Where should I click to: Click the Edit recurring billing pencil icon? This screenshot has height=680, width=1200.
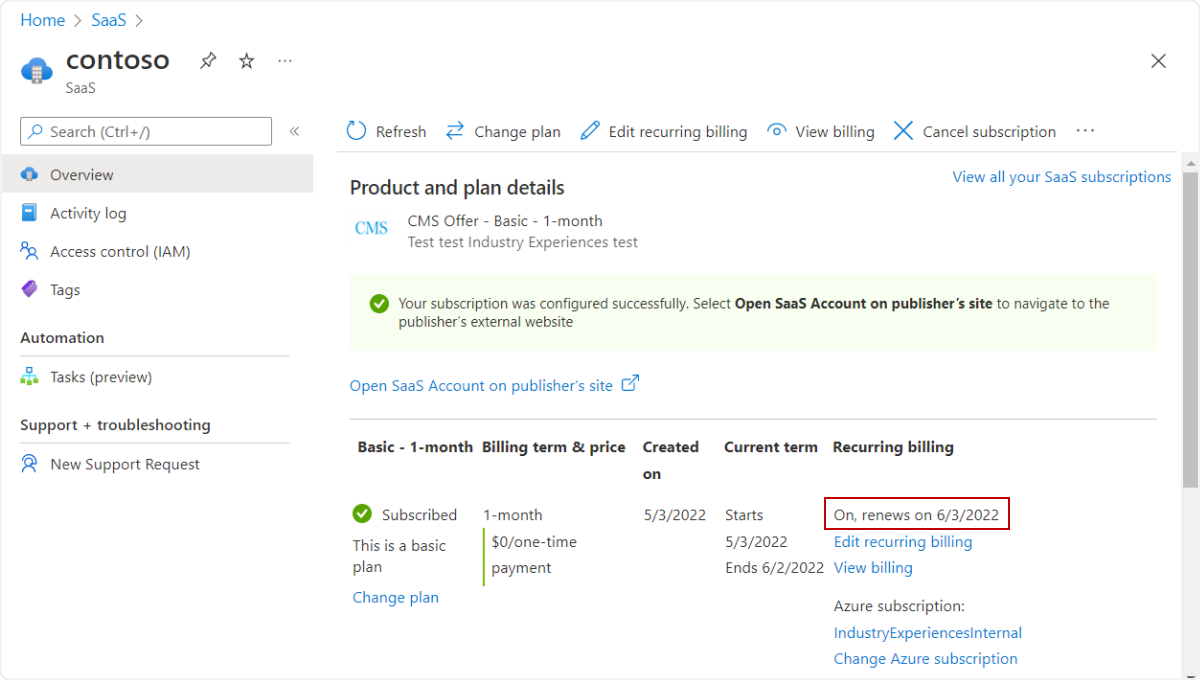point(590,131)
